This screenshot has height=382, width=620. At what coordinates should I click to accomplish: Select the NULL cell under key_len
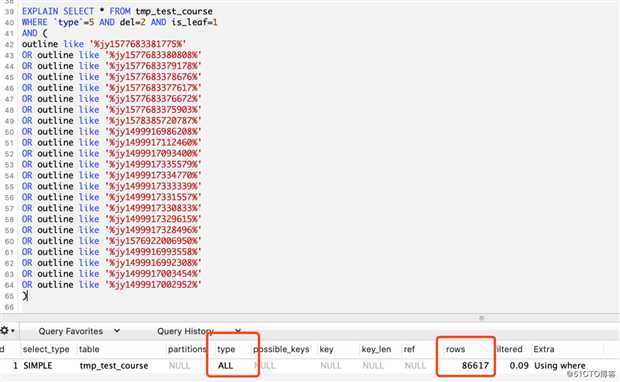(x=373, y=365)
